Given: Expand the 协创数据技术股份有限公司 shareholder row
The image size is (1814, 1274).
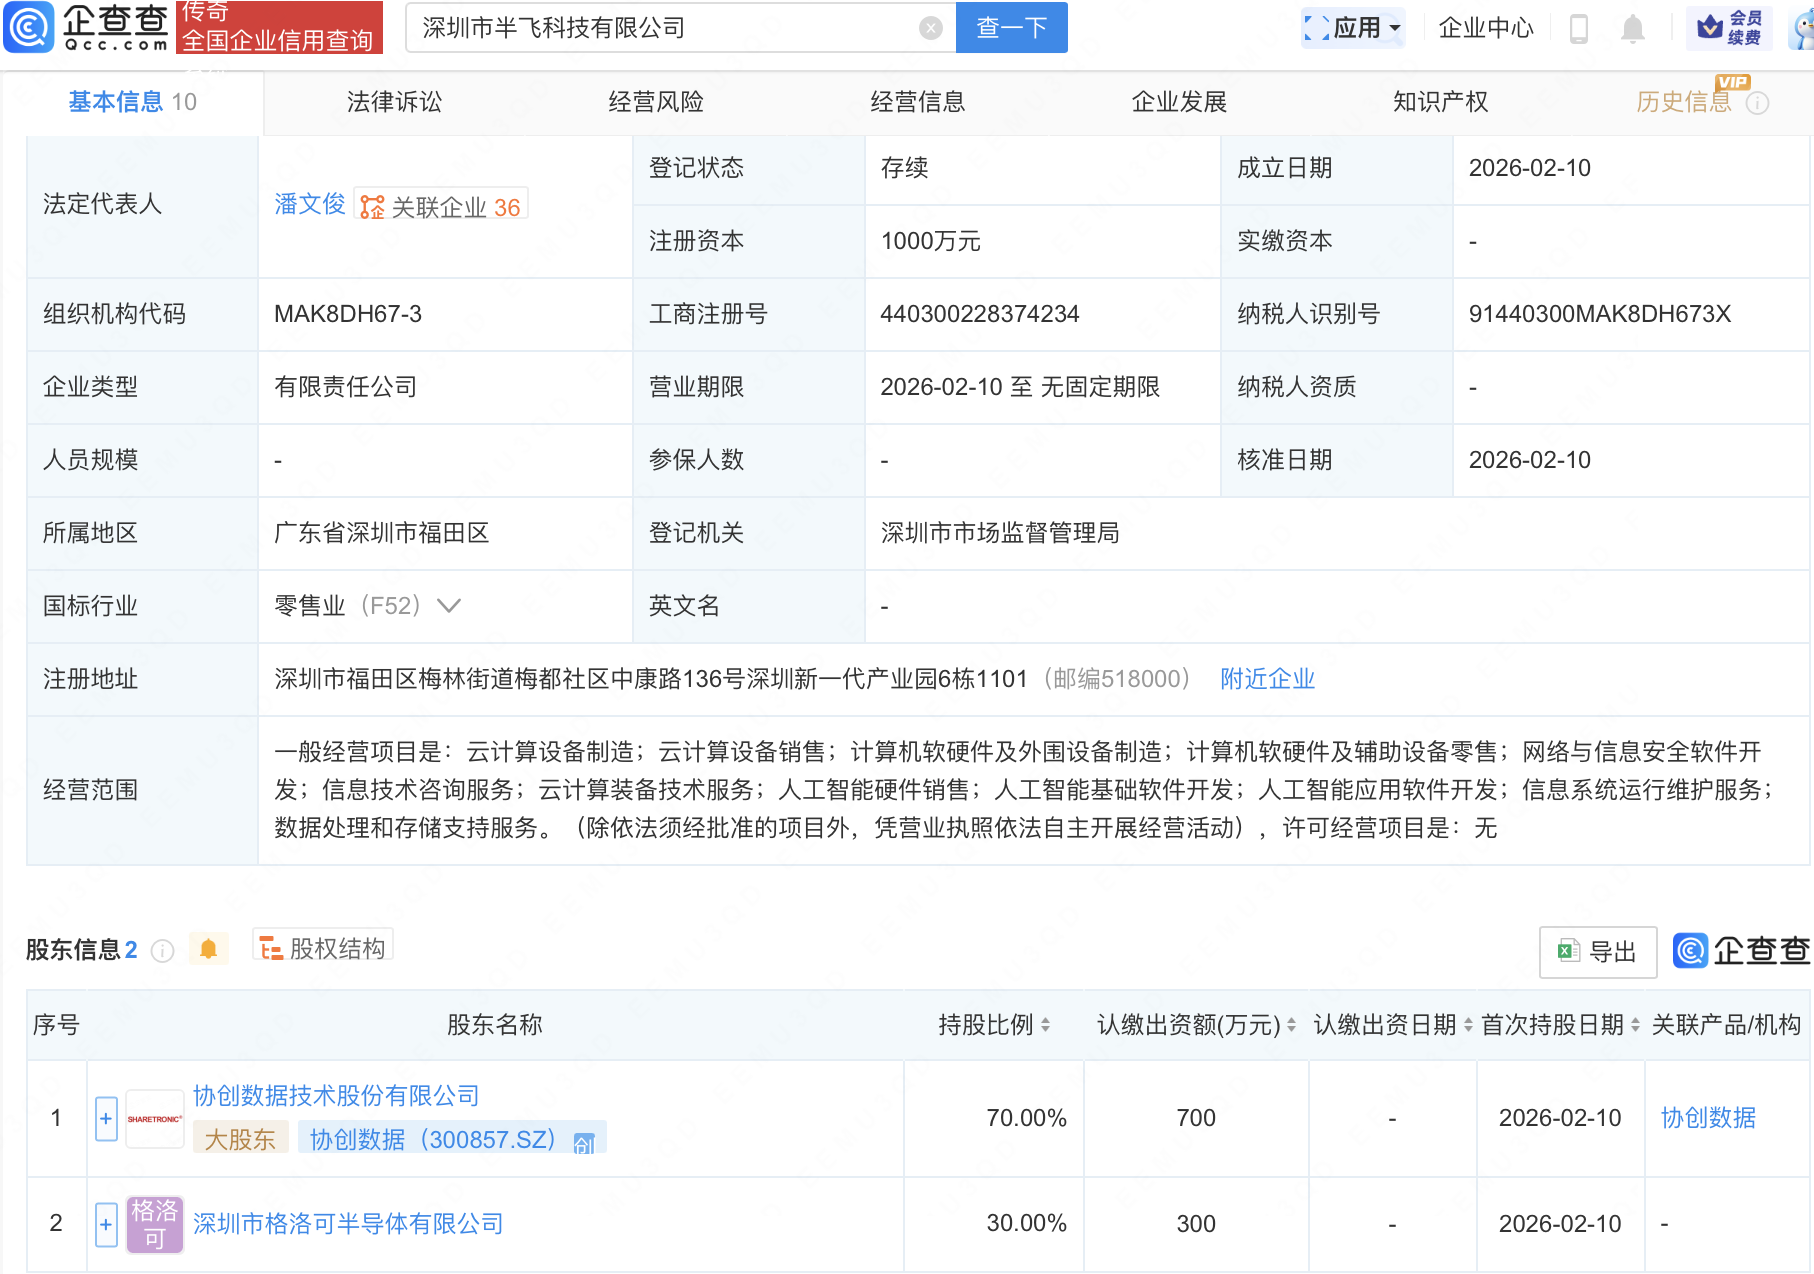Looking at the screenshot, I should (x=106, y=1118).
